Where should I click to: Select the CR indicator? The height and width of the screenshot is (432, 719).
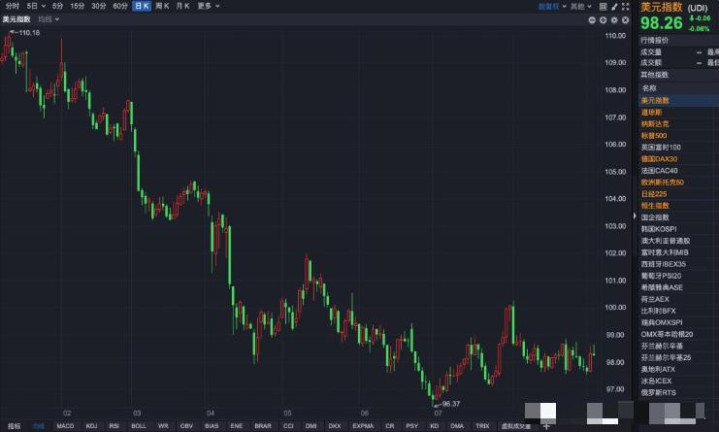click(390, 426)
